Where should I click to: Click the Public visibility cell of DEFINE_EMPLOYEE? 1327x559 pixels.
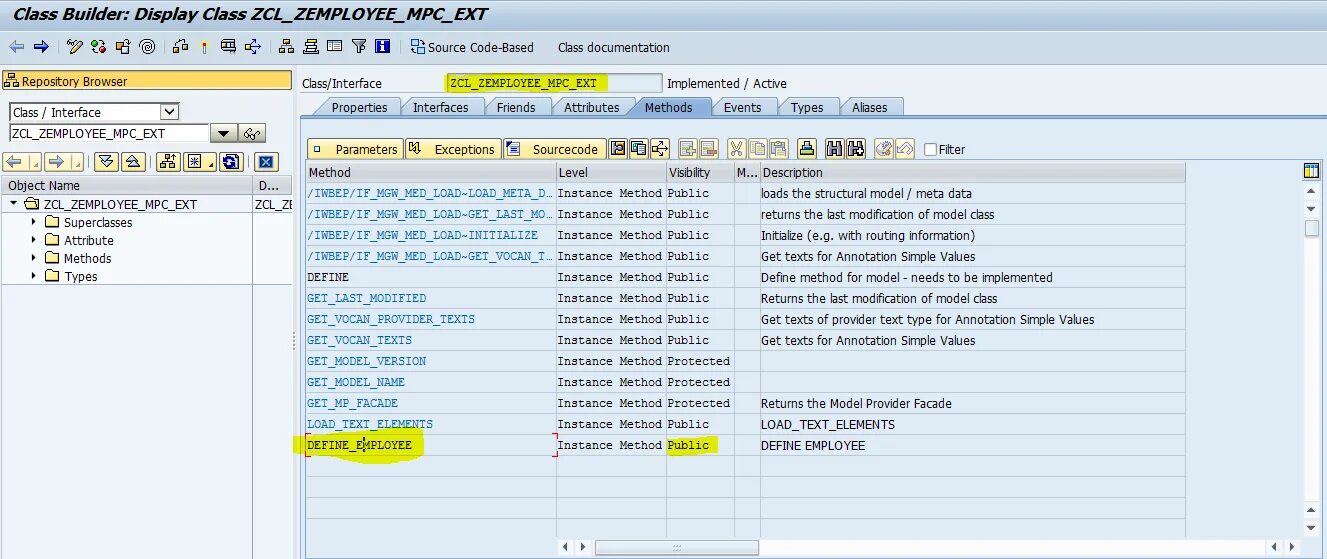pos(700,445)
